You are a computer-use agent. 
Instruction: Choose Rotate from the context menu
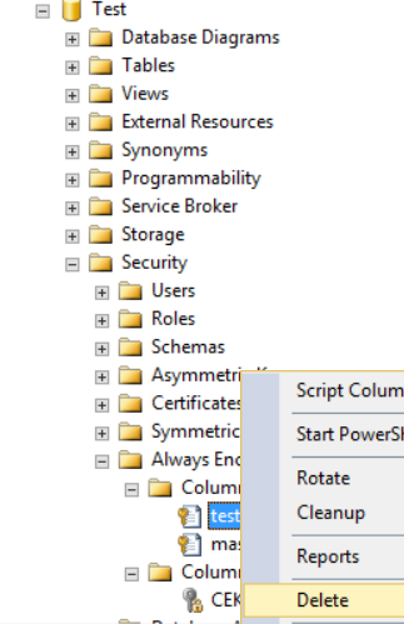[323, 478]
